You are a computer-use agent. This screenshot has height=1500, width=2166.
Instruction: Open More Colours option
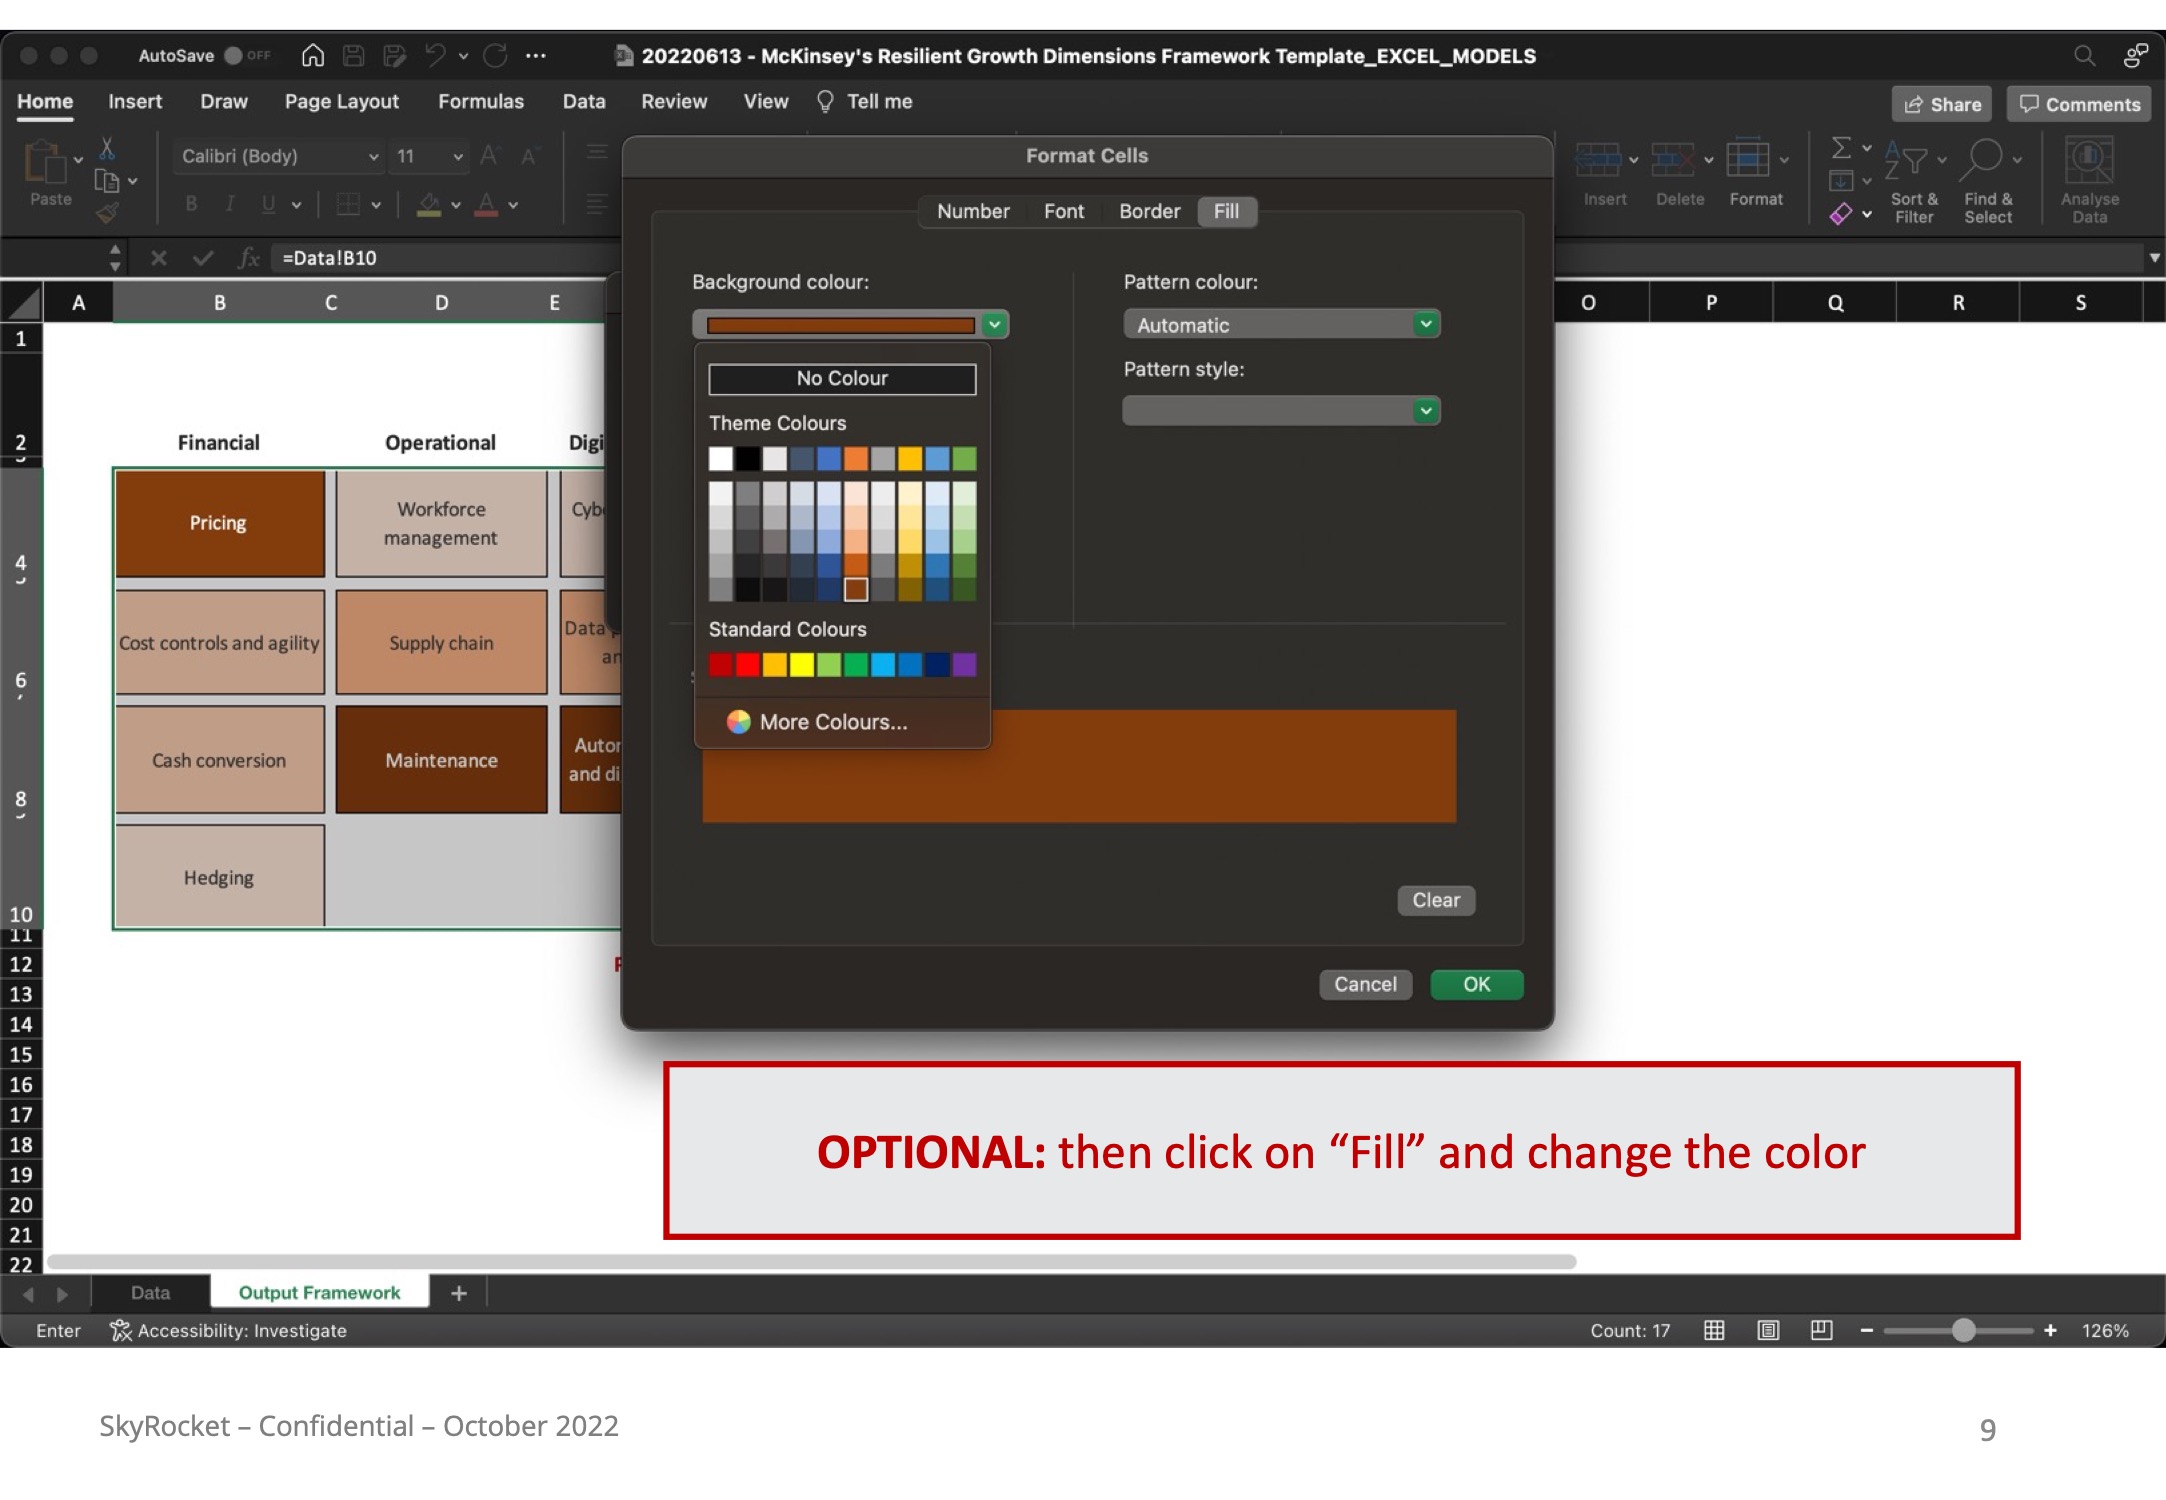pos(818,722)
